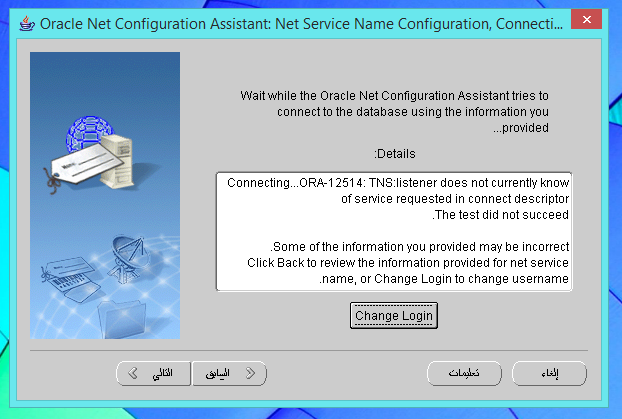Click the double-arrow icon beside التالي
Viewport: 622px width, 419px height.
tap(132, 373)
